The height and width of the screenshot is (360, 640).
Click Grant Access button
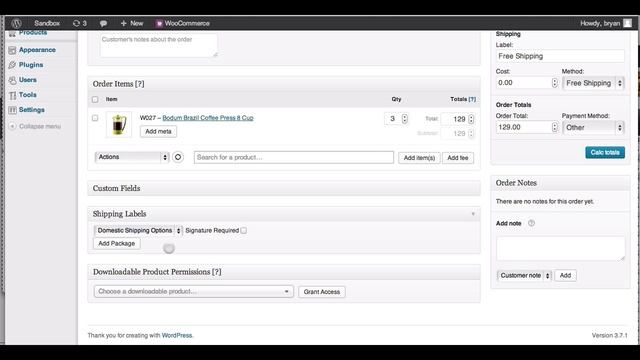[322, 292]
